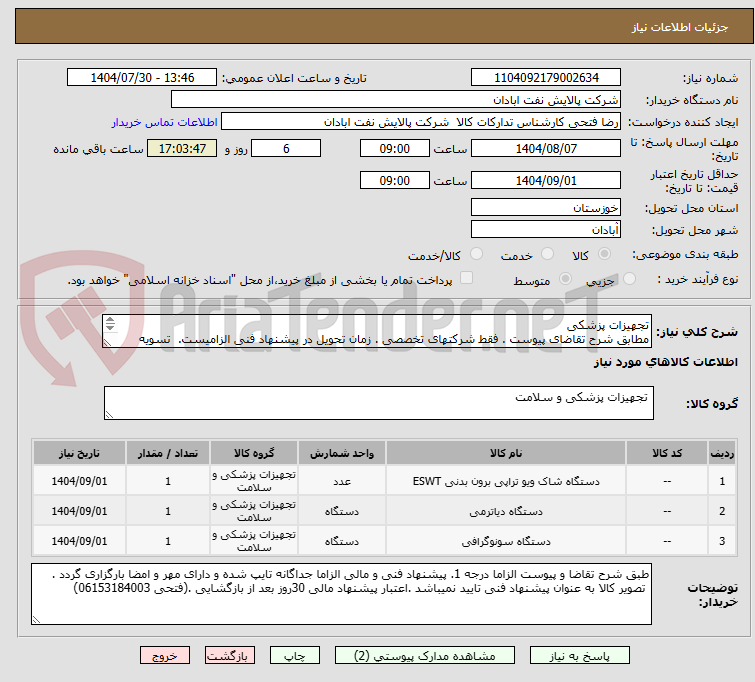Click the عدد unit cell in row 1
Viewport: 755px width, 682px height.
[x=342, y=481]
